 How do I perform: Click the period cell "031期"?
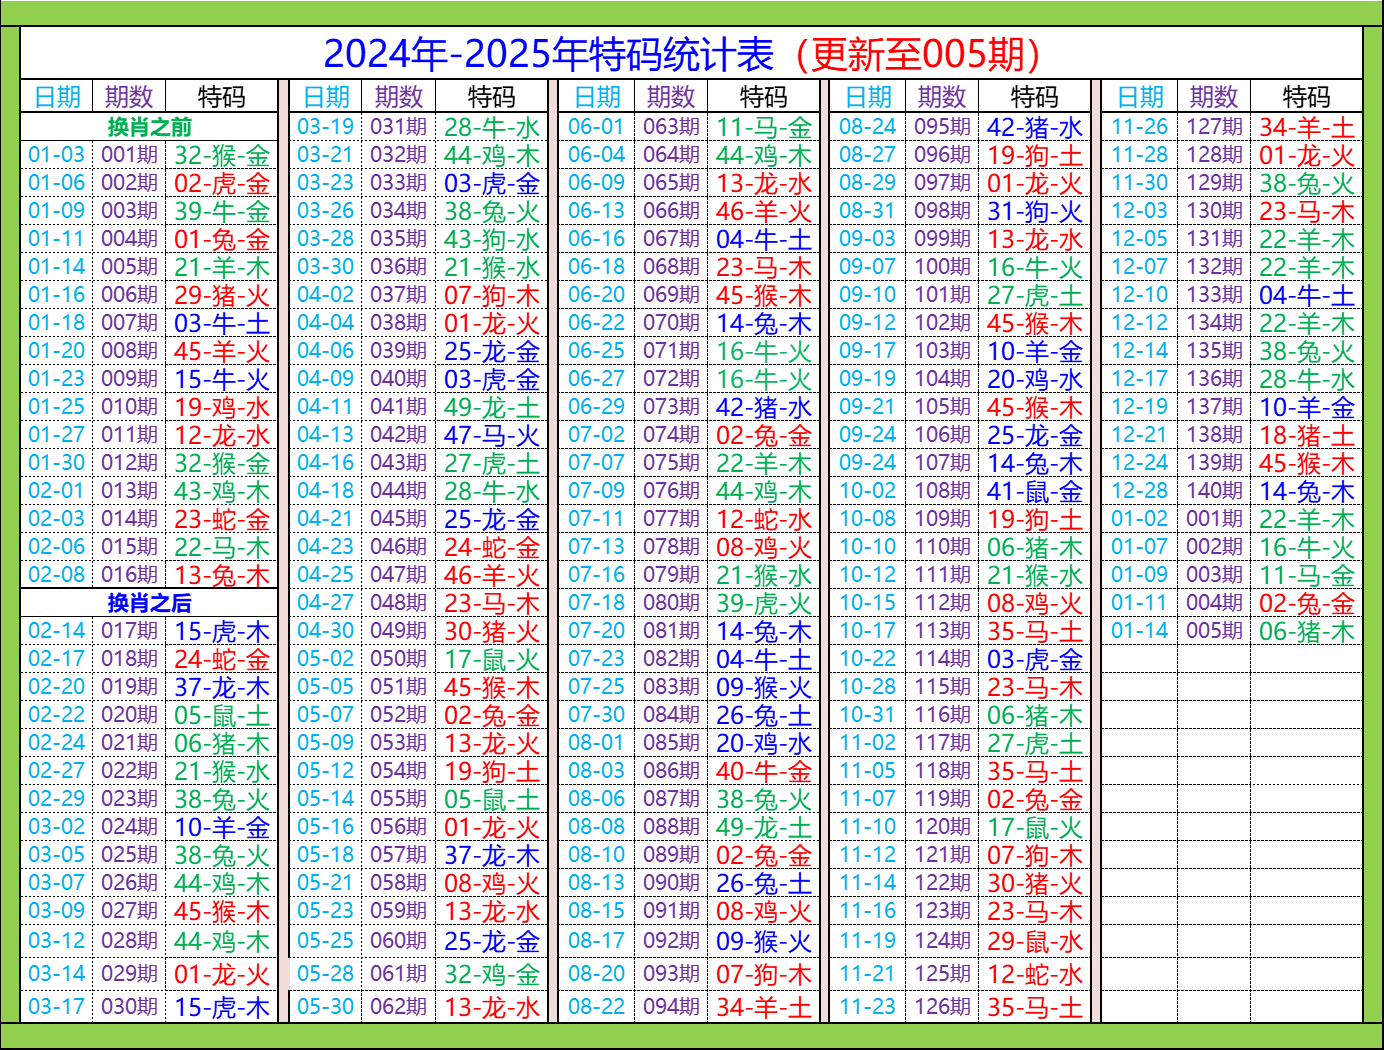pyautogui.click(x=399, y=127)
